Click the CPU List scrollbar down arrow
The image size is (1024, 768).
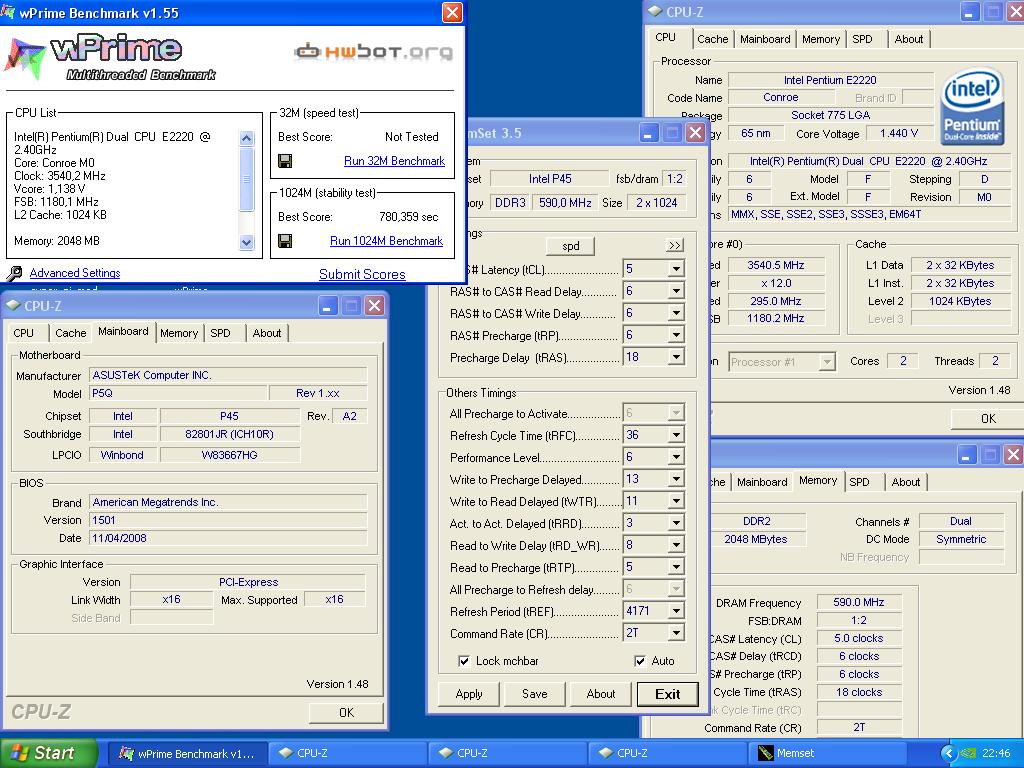point(246,242)
